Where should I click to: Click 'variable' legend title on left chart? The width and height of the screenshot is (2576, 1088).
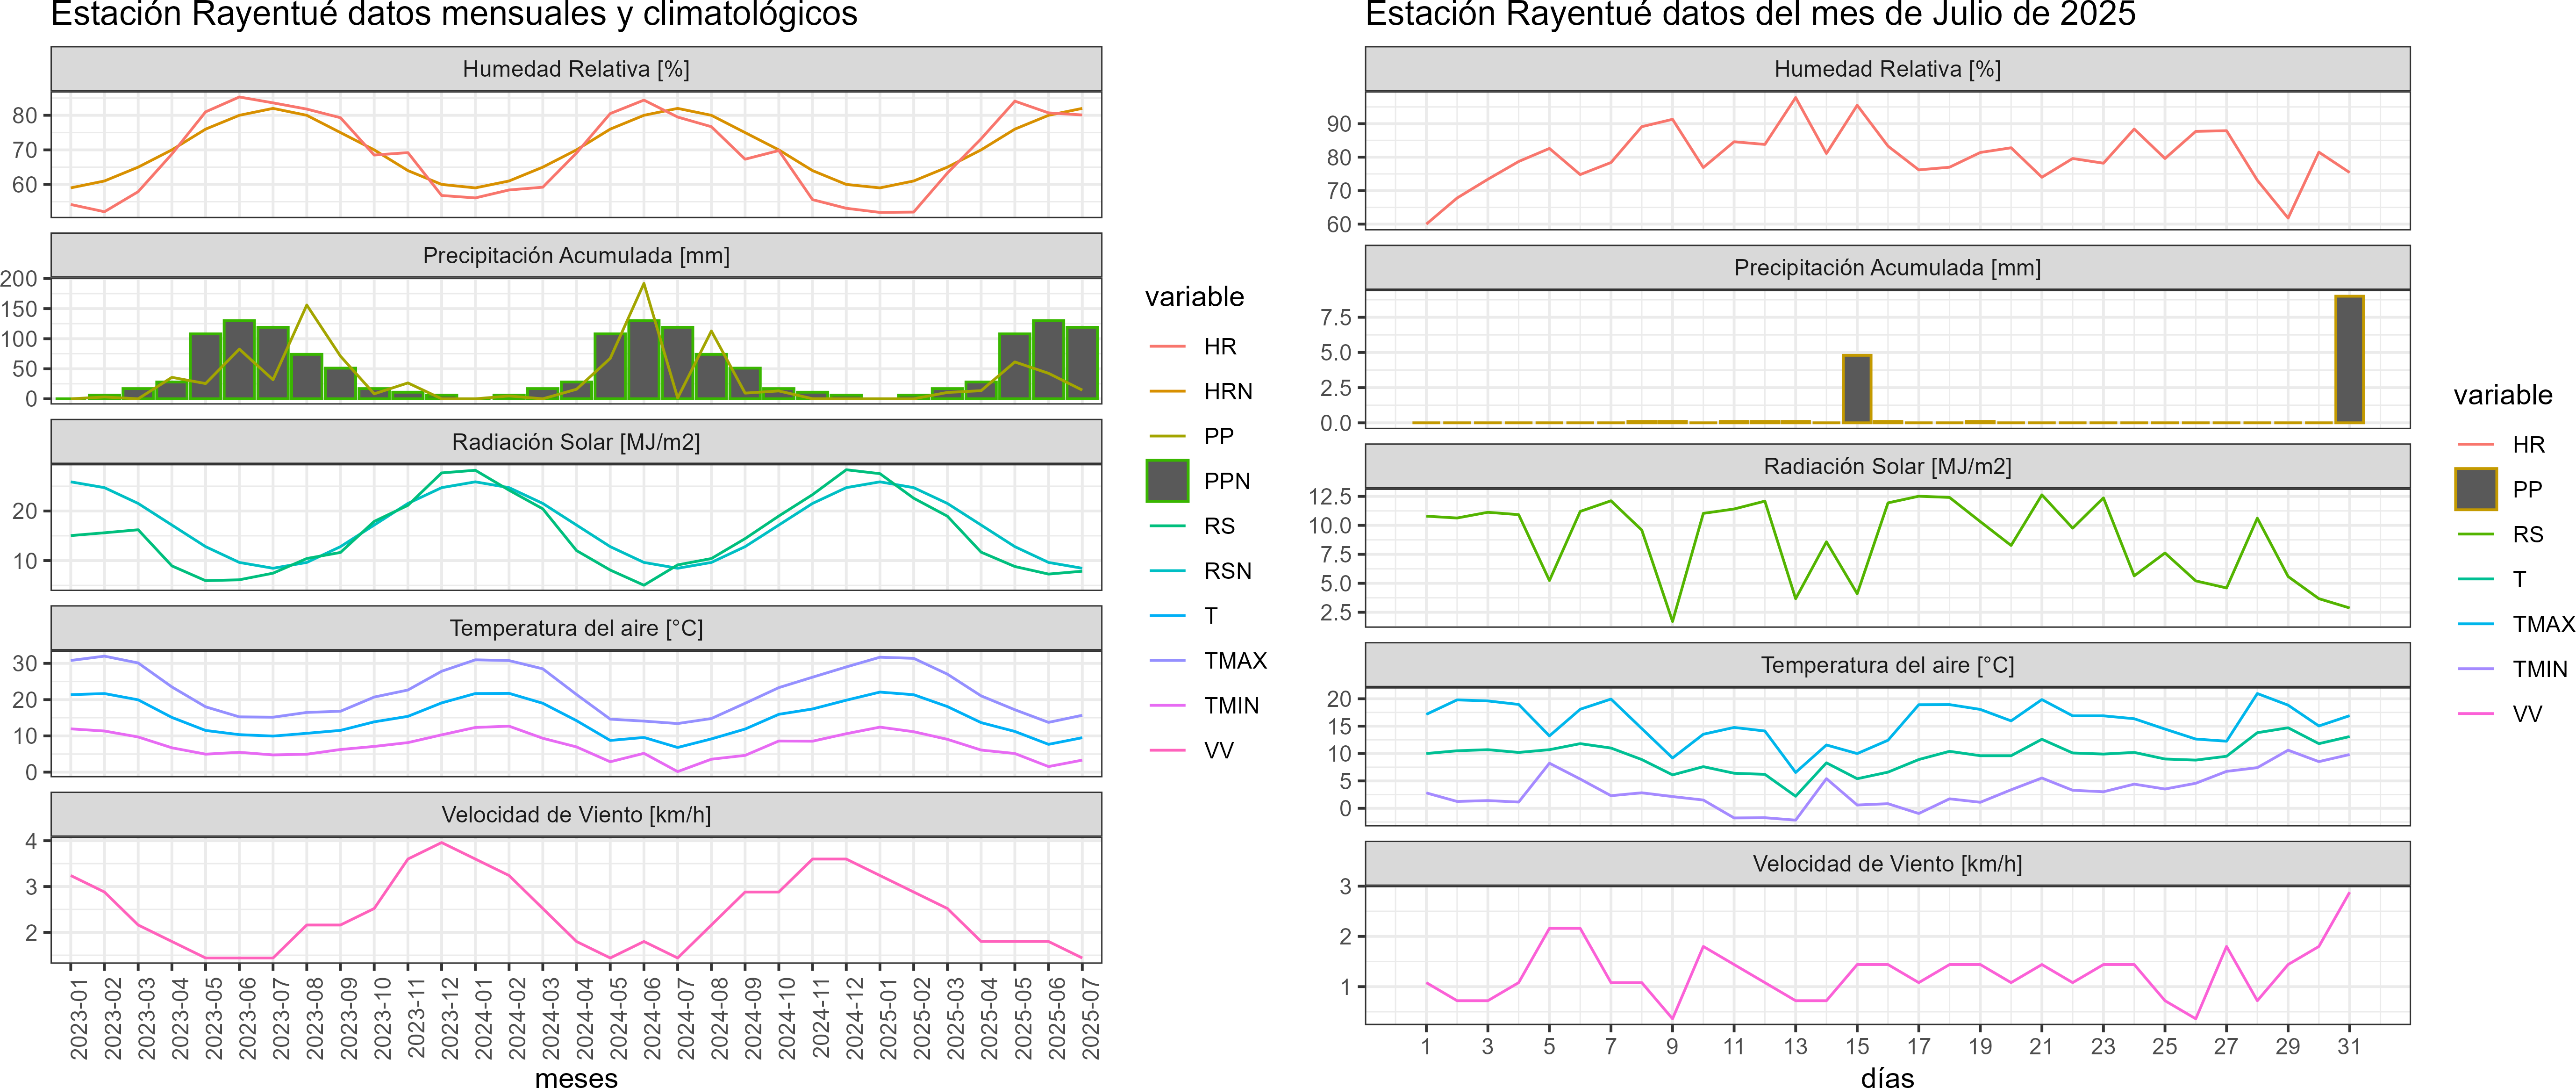tap(1194, 297)
